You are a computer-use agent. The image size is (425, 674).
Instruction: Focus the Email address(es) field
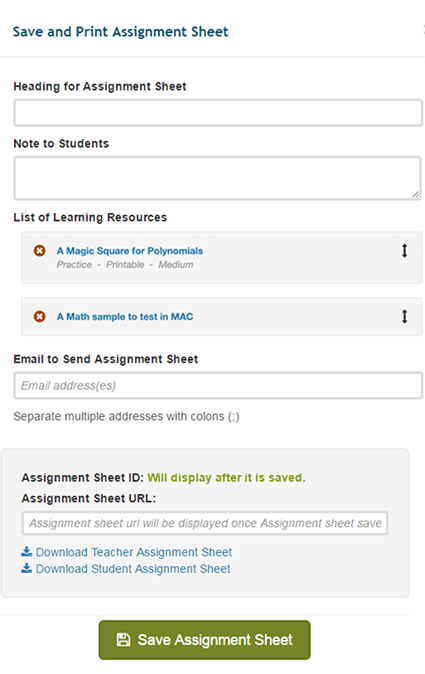(x=218, y=386)
